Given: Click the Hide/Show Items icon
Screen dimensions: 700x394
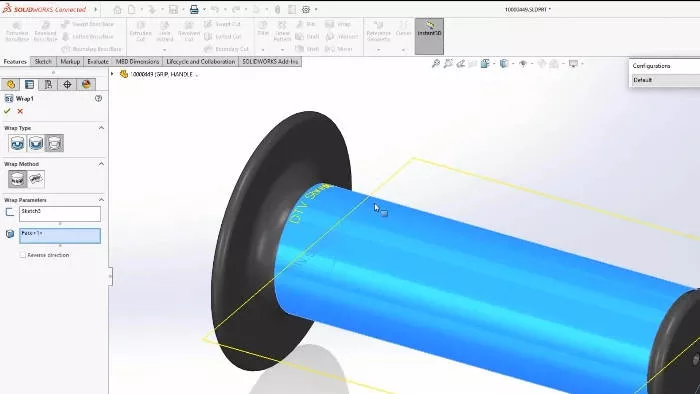Looking at the screenshot, I should (523, 64).
